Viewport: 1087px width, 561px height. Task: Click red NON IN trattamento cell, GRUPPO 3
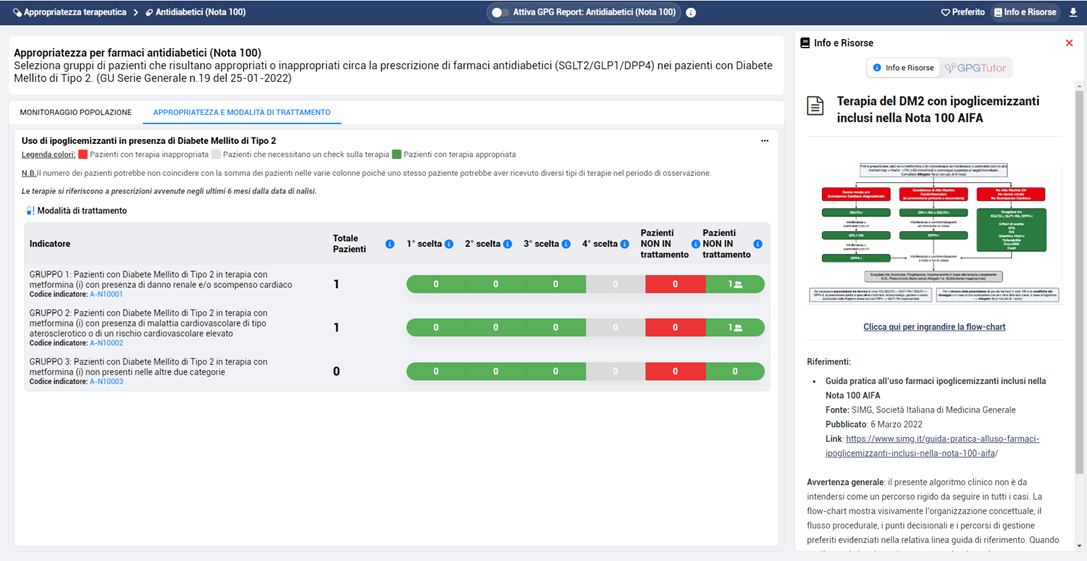tap(675, 371)
